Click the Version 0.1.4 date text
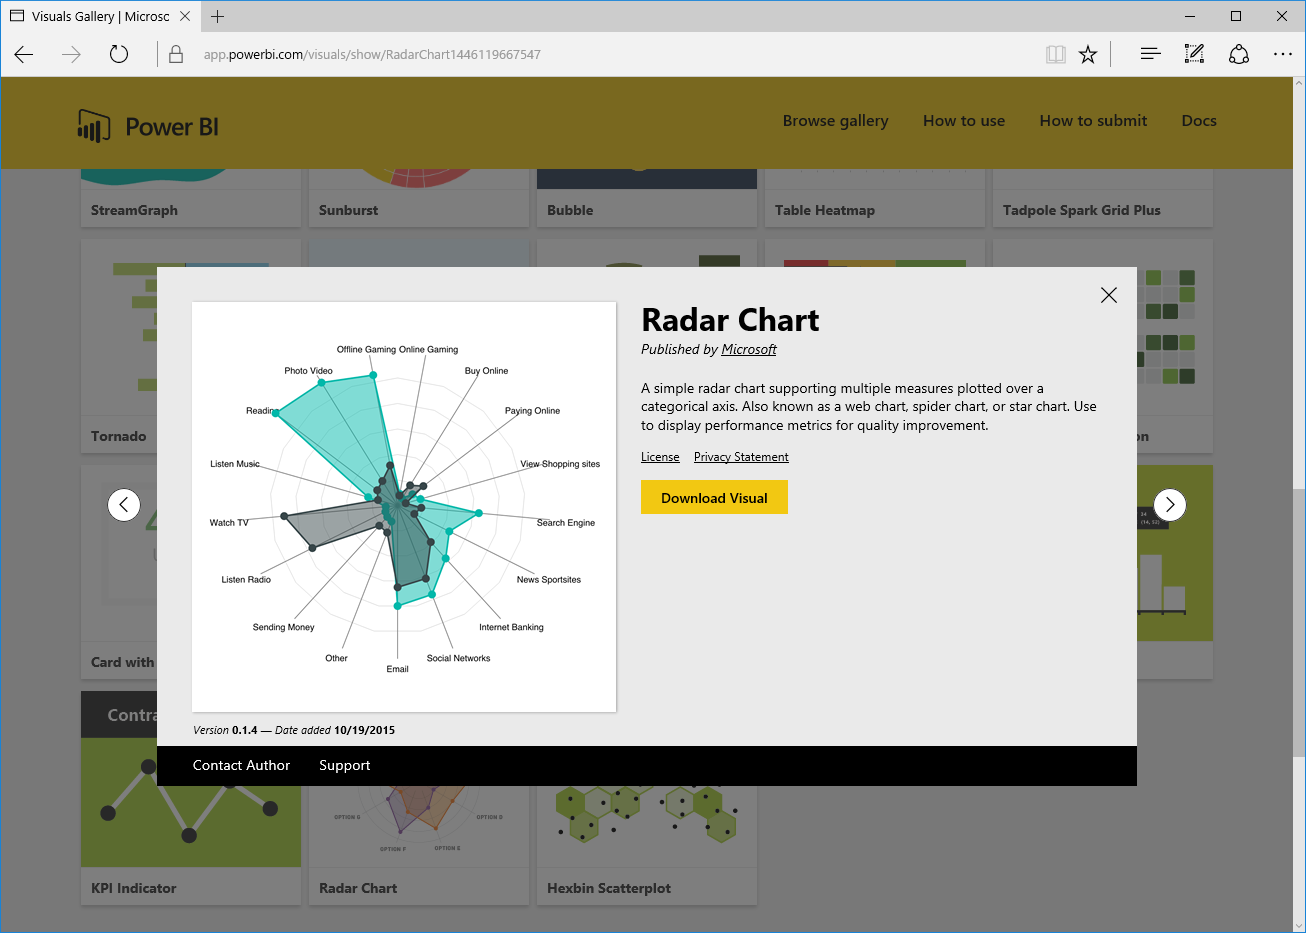 point(294,730)
